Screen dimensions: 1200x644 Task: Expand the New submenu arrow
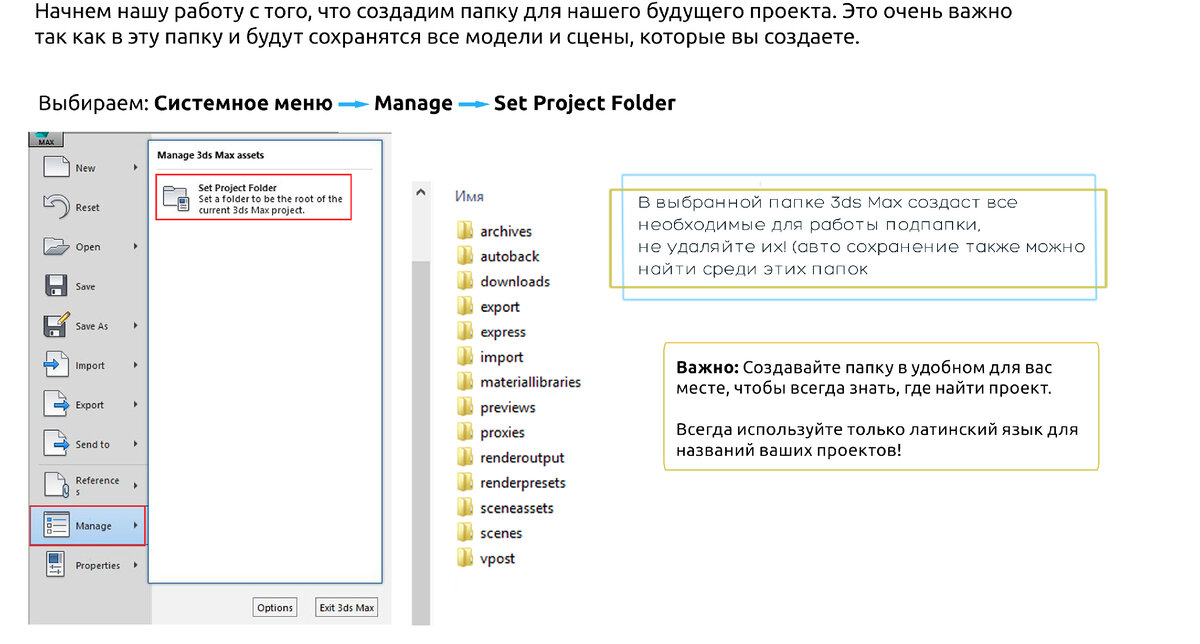pyautogui.click(x=135, y=168)
